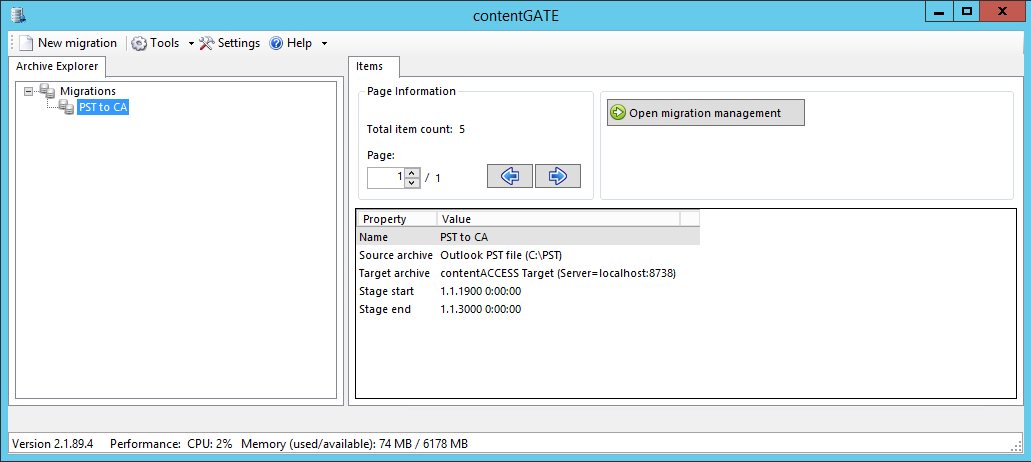Go to next page with right arrow
The height and width of the screenshot is (462, 1031).
tap(558, 176)
